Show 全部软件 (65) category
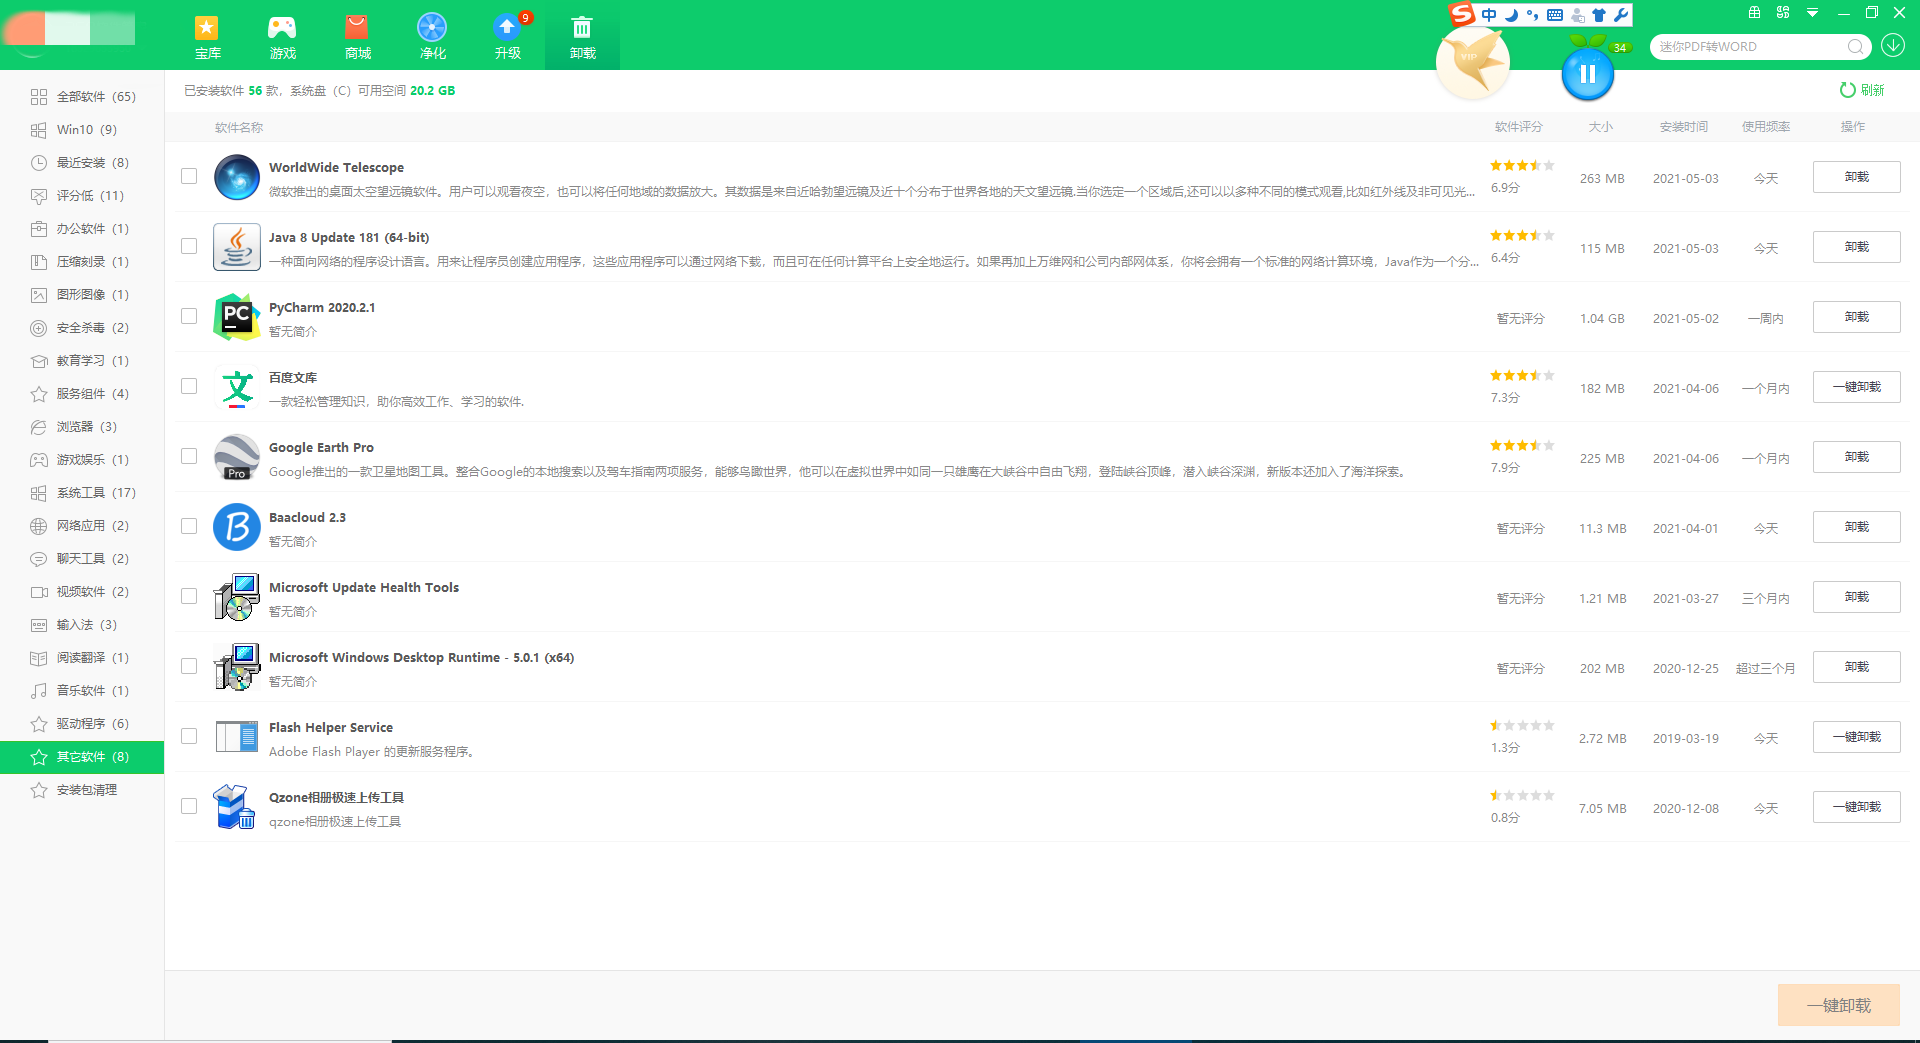 point(82,97)
